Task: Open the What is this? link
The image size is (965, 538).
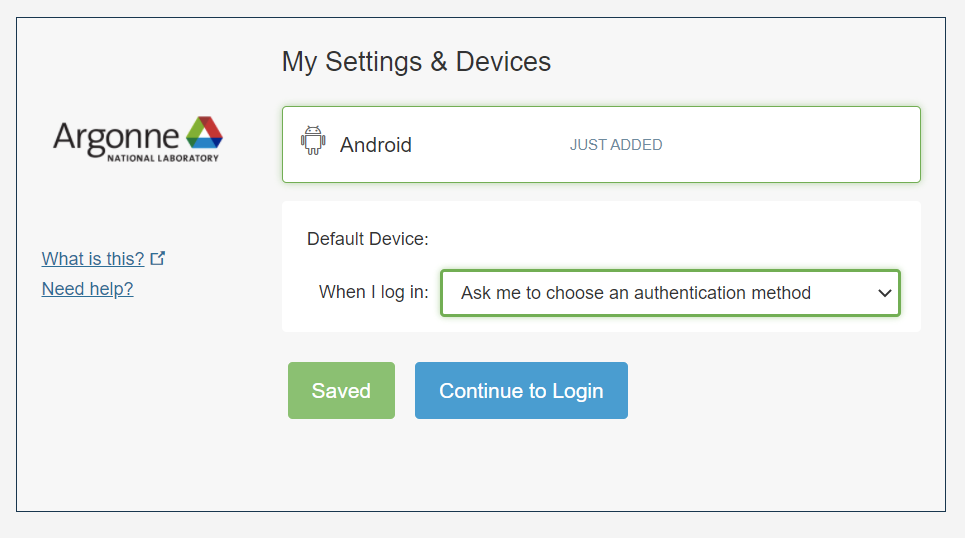Action: pos(93,259)
